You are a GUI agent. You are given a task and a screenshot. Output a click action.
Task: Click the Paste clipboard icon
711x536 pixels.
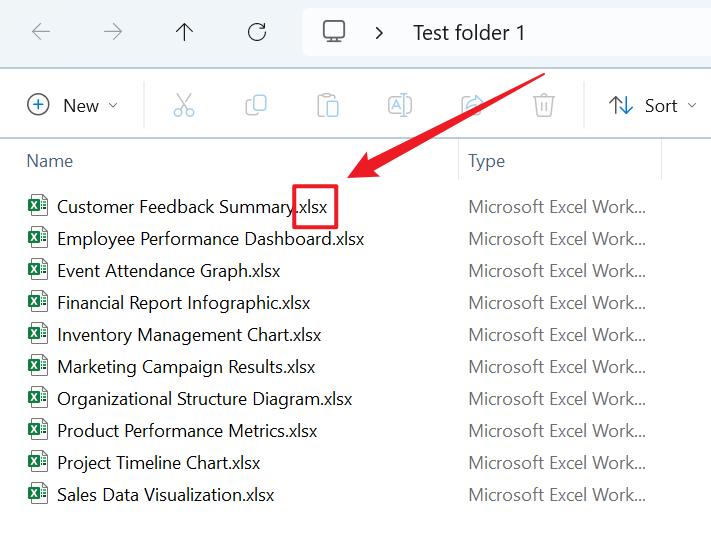[327, 105]
